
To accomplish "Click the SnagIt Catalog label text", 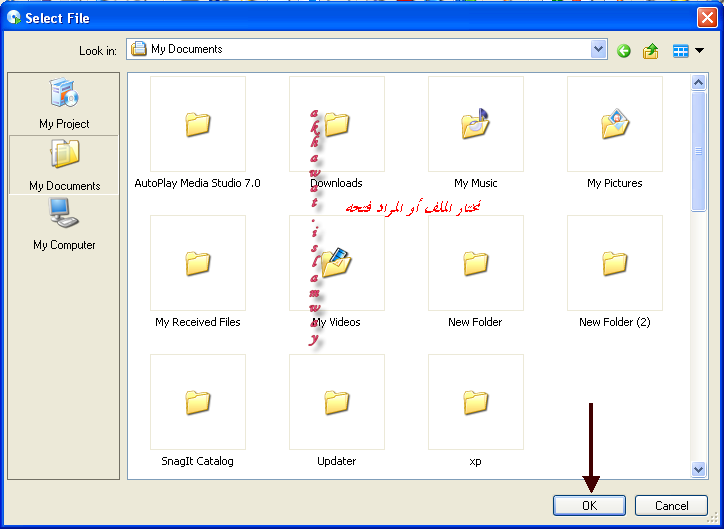I will (x=198, y=461).
